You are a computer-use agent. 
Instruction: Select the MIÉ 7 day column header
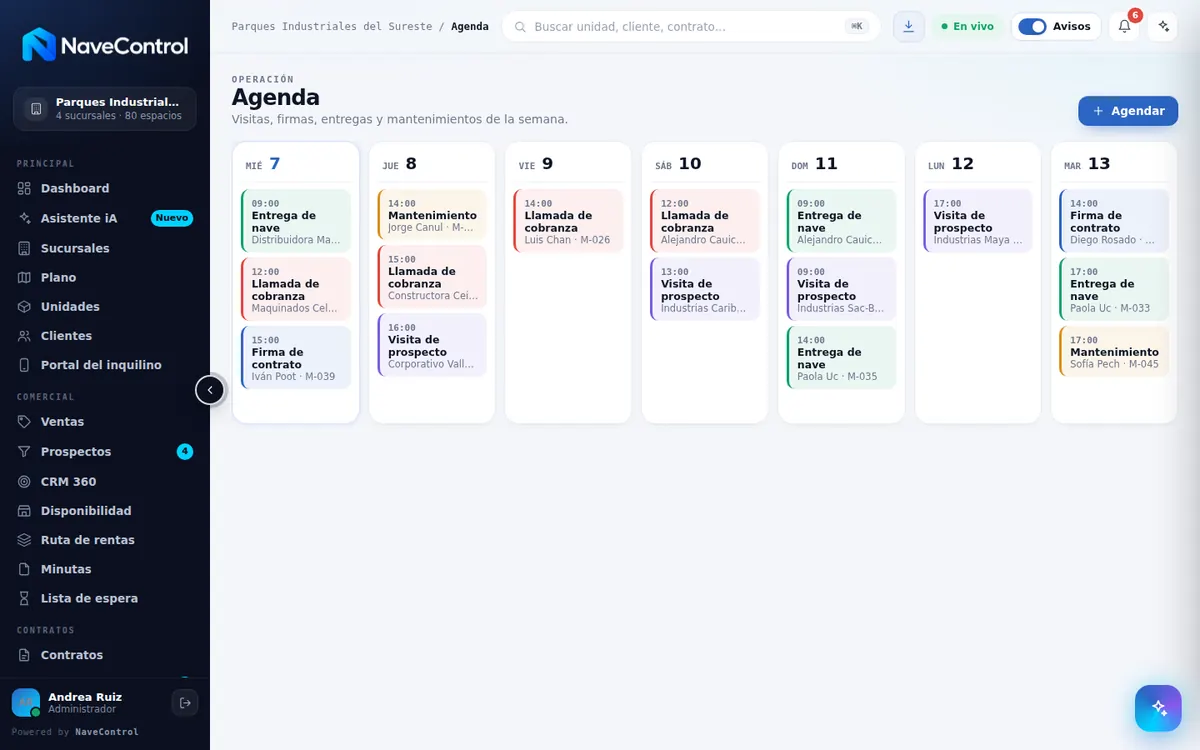(x=295, y=164)
